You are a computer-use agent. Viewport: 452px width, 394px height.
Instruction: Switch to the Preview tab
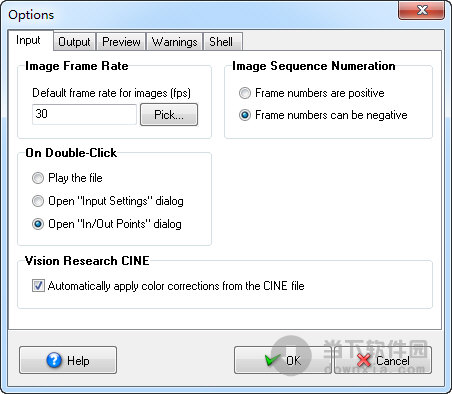[x=121, y=42]
